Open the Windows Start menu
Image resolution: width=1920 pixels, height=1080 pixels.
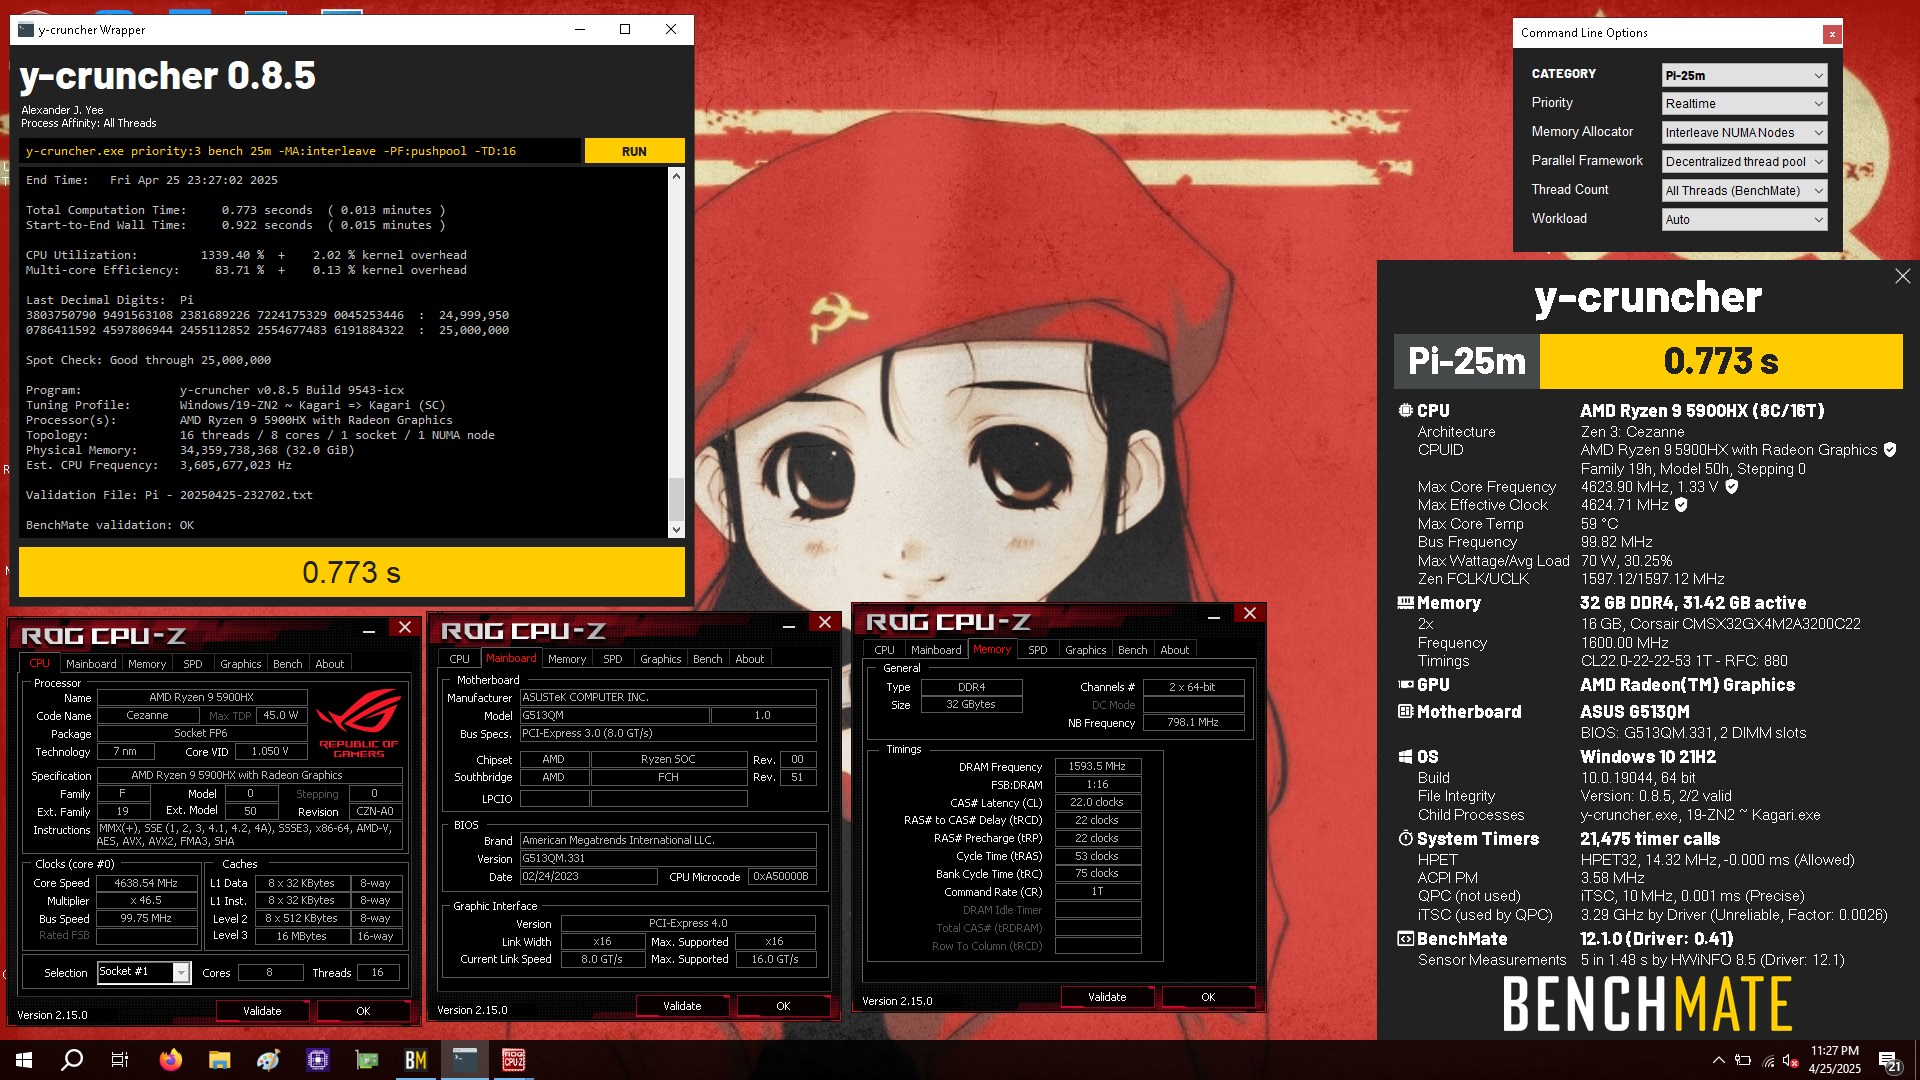tap(24, 1060)
